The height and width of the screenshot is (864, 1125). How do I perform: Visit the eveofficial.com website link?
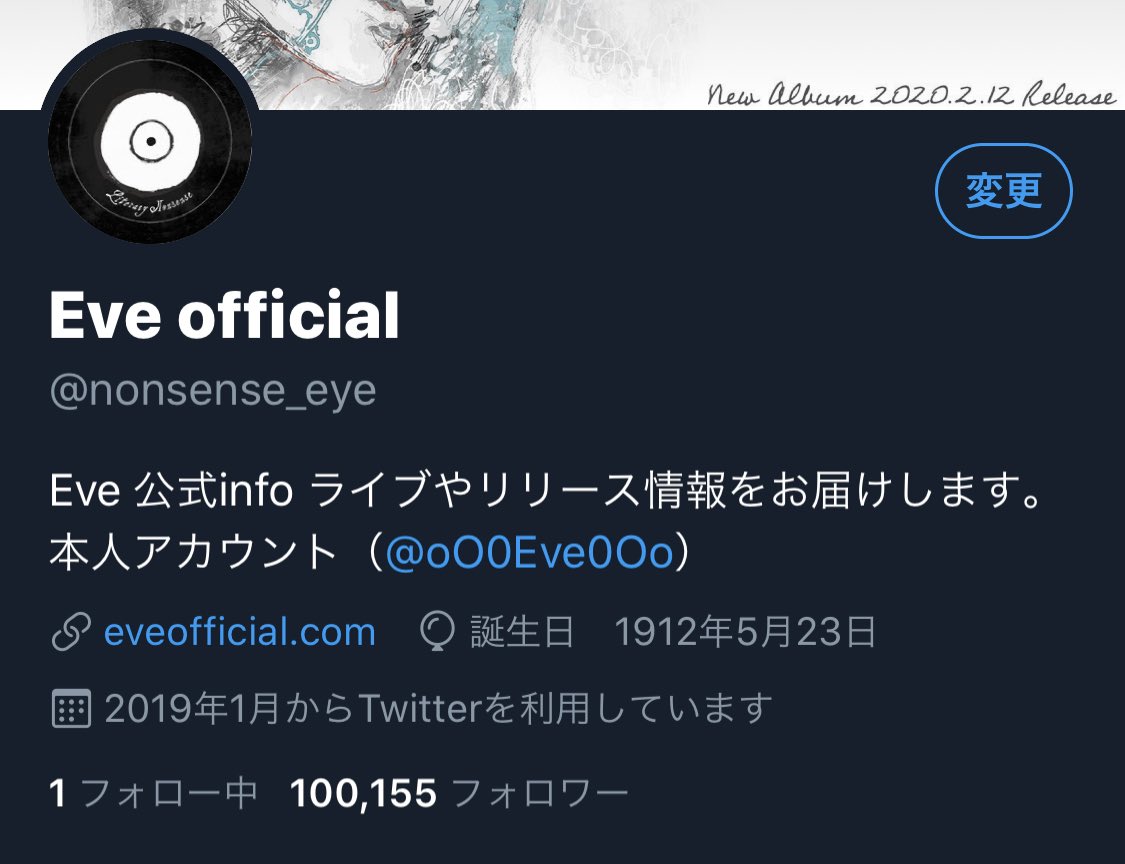pos(240,632)
